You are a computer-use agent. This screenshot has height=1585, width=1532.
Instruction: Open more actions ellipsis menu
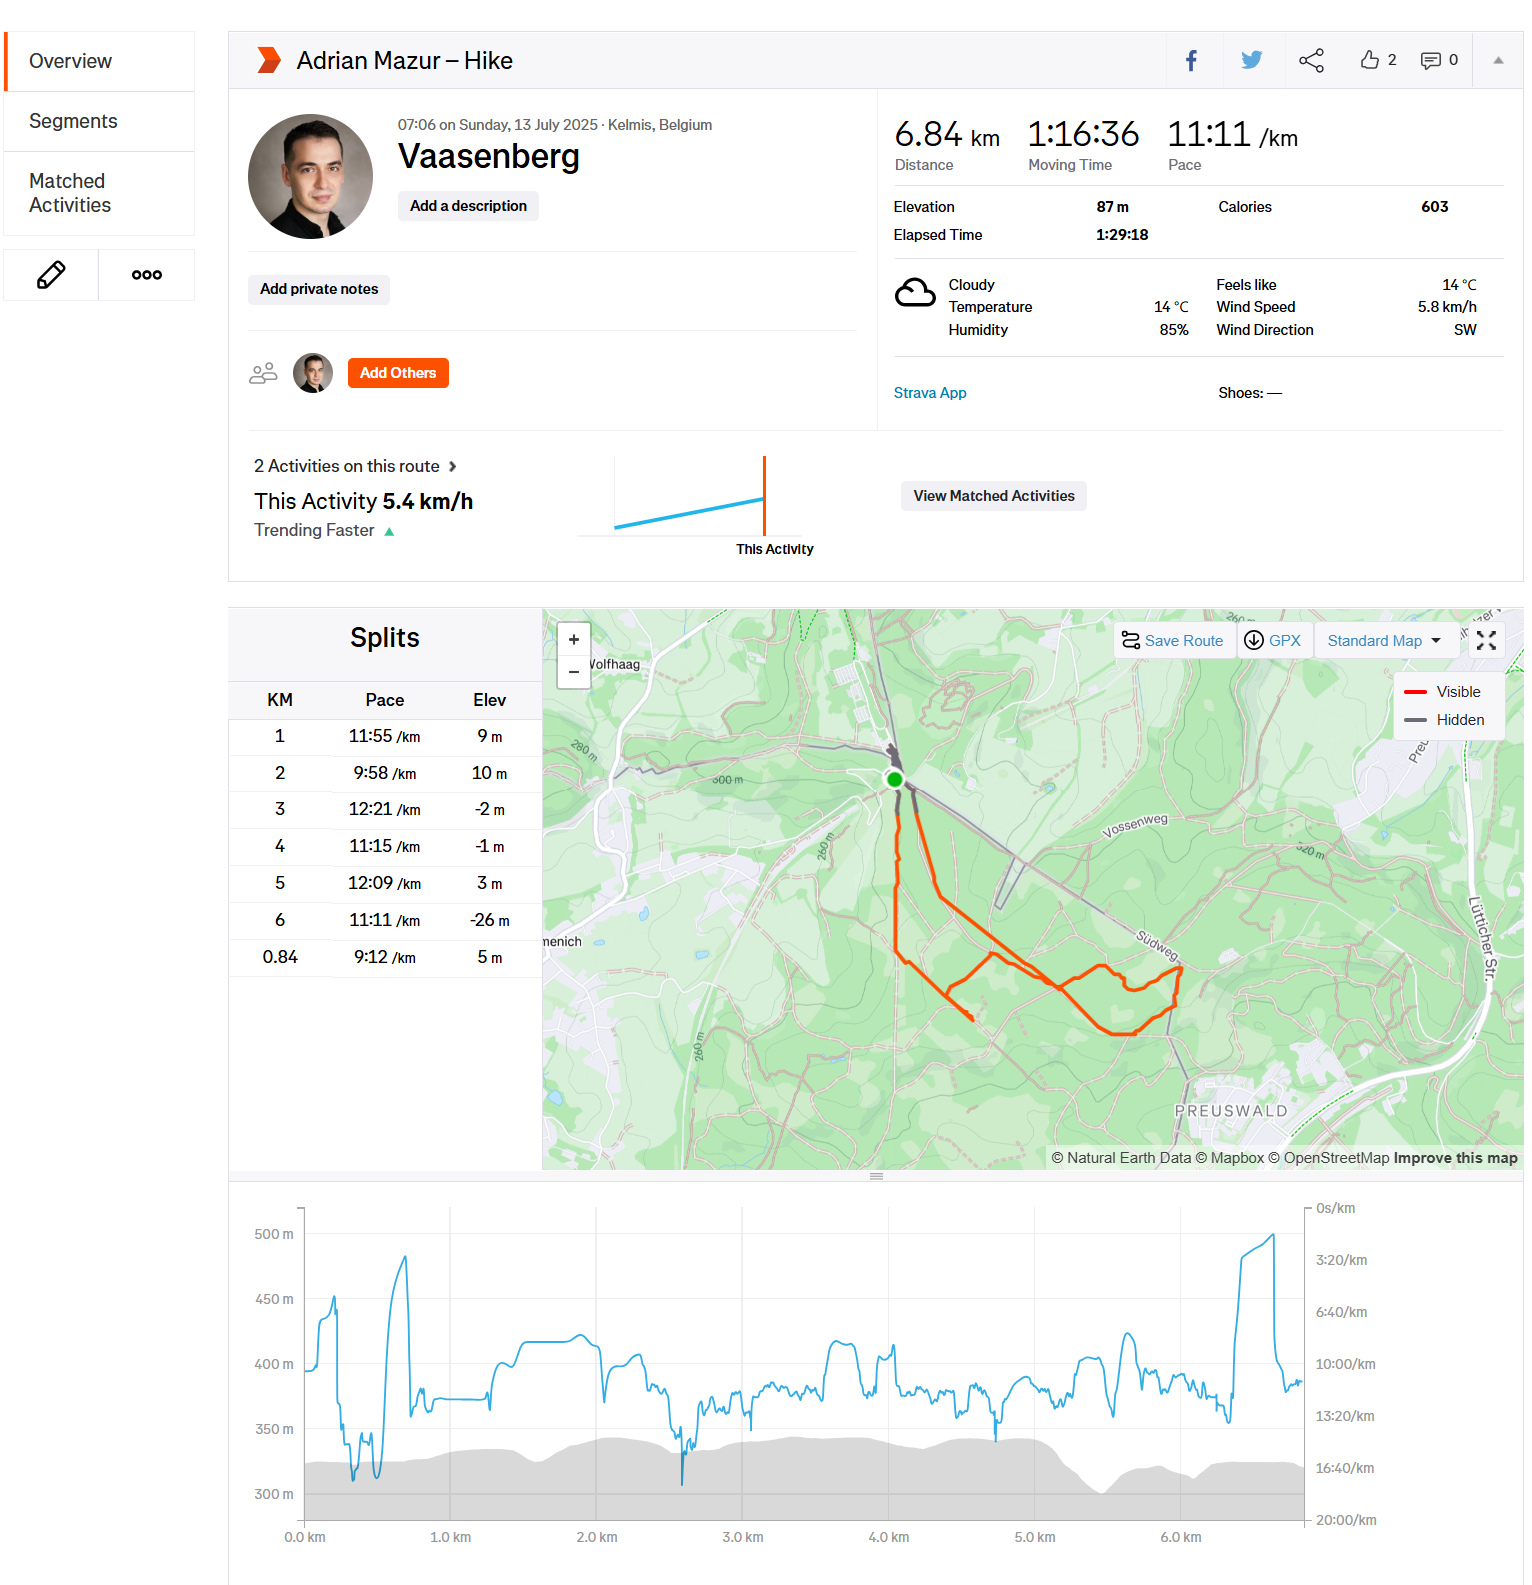pyautogui.click(x=147, y=275)
